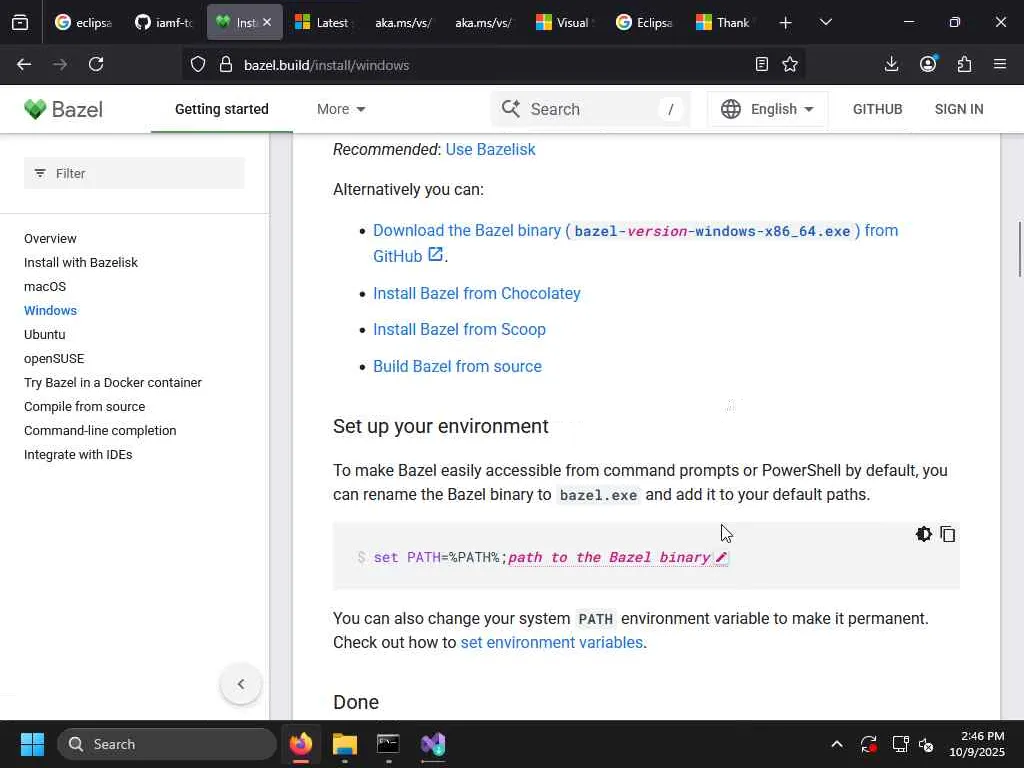Open Command-line completion in sidebar
This screenshot has width=1024, height=768.
[100, 430]
